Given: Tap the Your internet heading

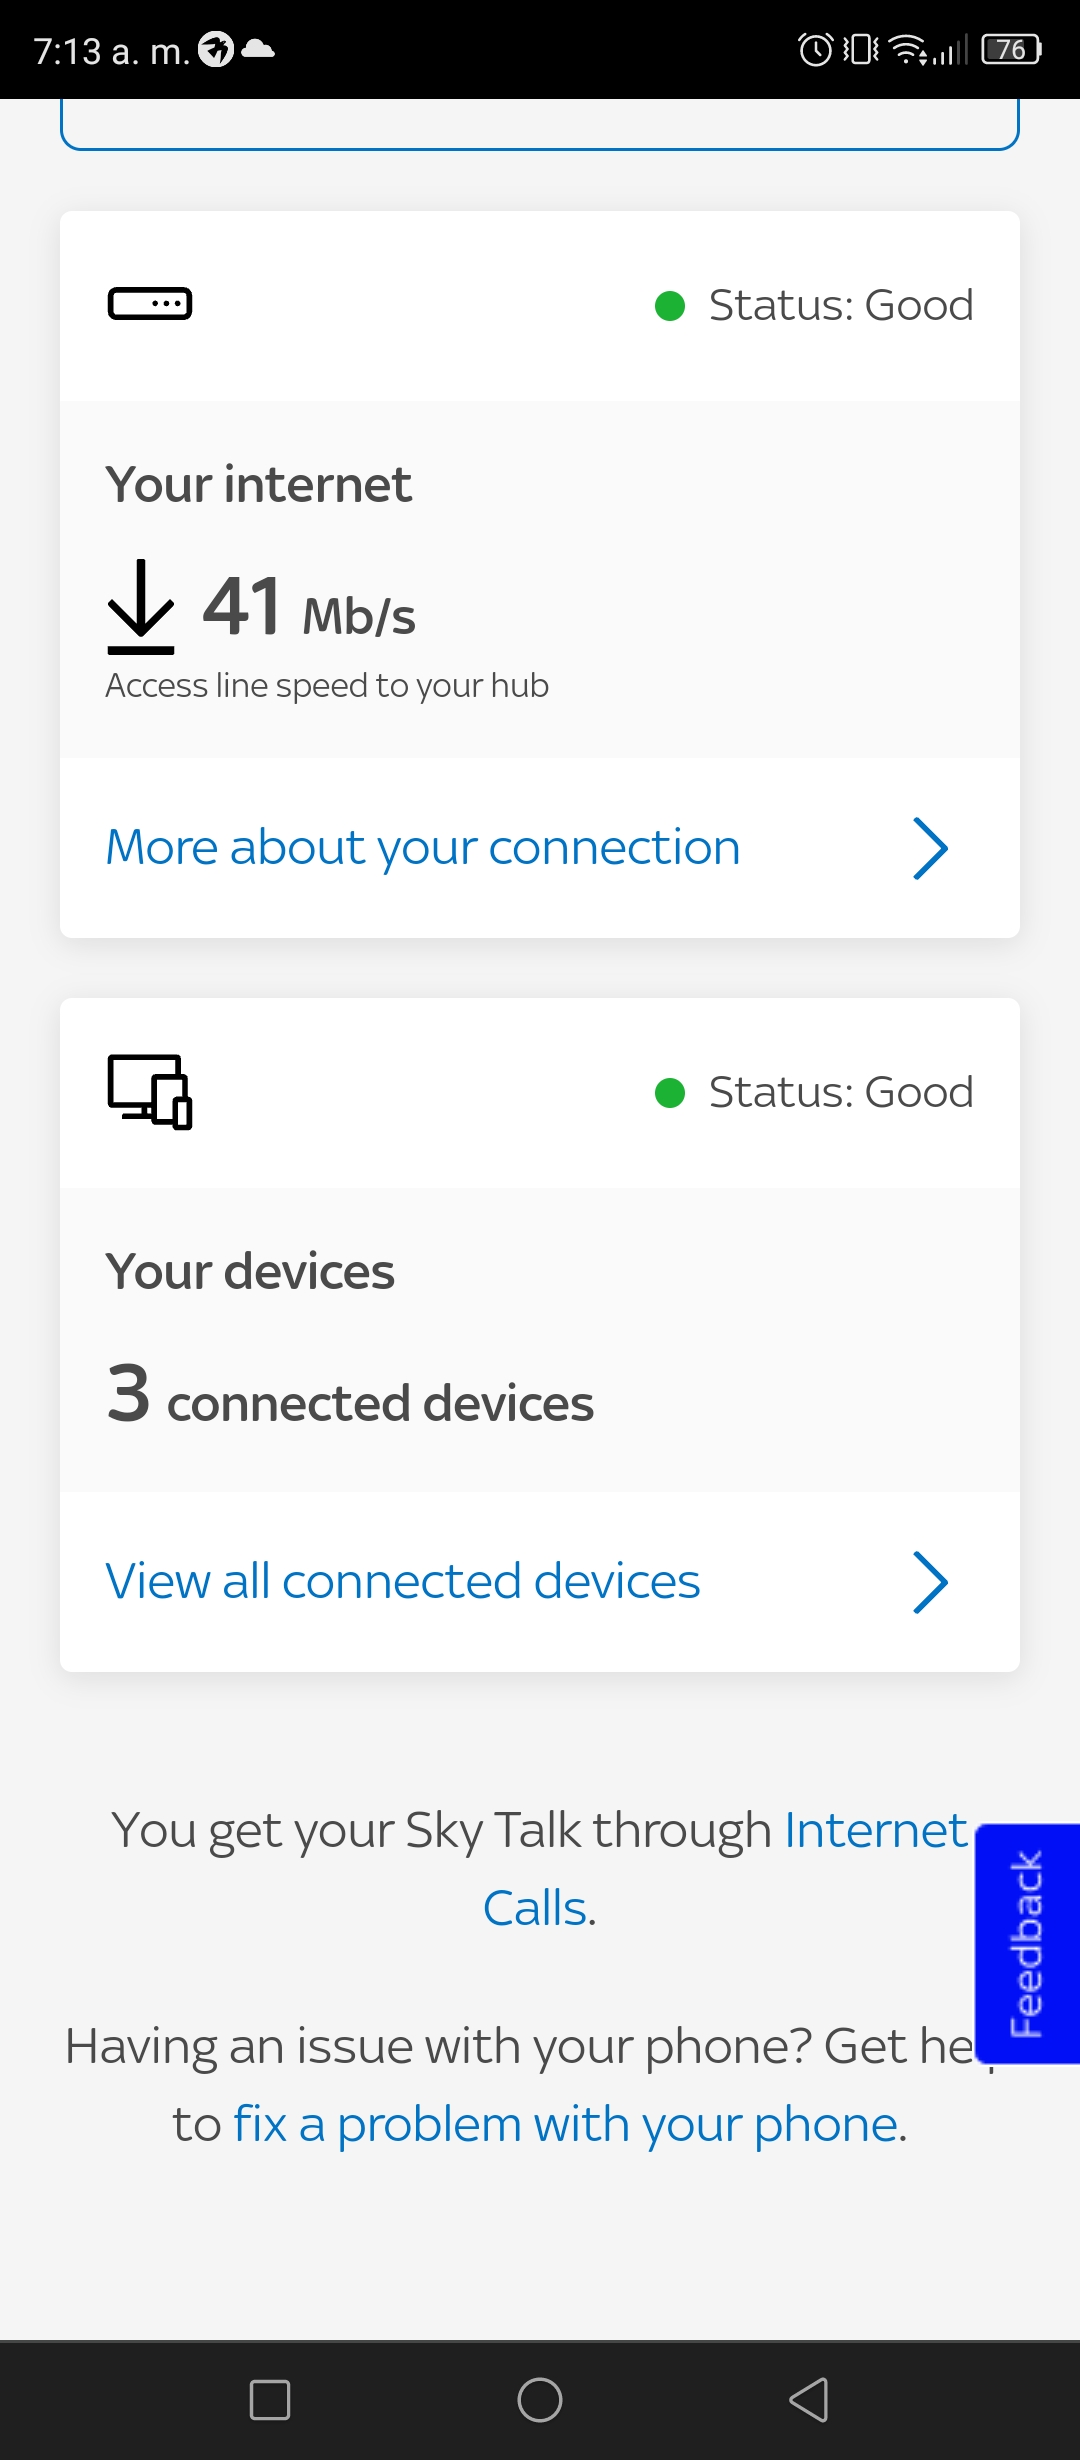Looking at the screenshot, I should pos(259,485).
